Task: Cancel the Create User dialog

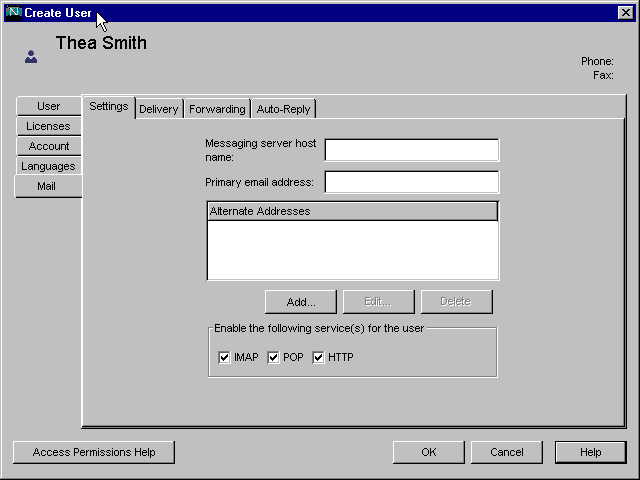Action: pyautogui.click(x=507, y=452)
